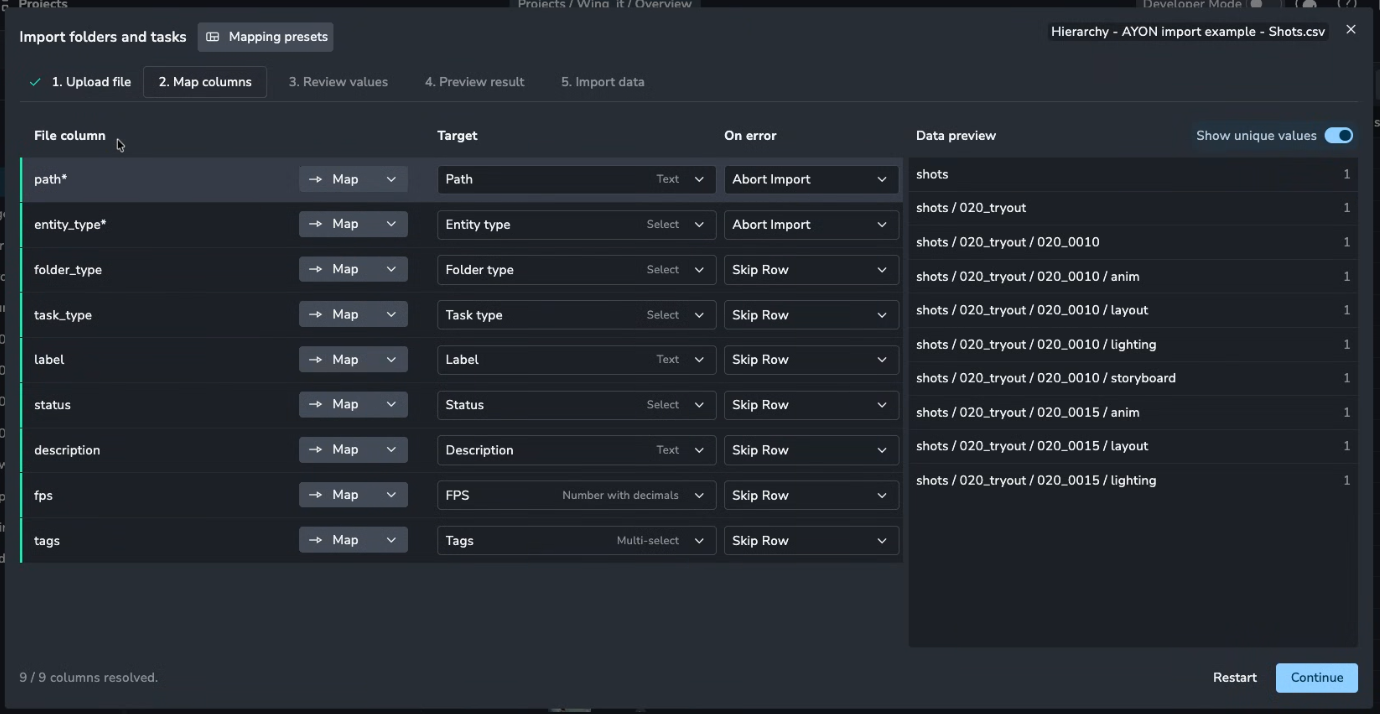Select the task_type file column row
Screen dimensions: 1380x714
click(x=461, y=314)
